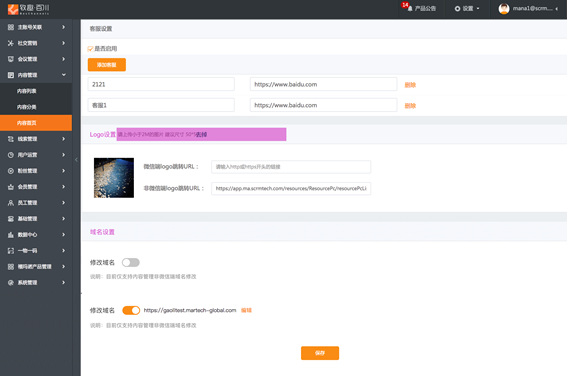Click the logo image thumbnail
The height and width of the screenshot is (376, 567).
114,178
